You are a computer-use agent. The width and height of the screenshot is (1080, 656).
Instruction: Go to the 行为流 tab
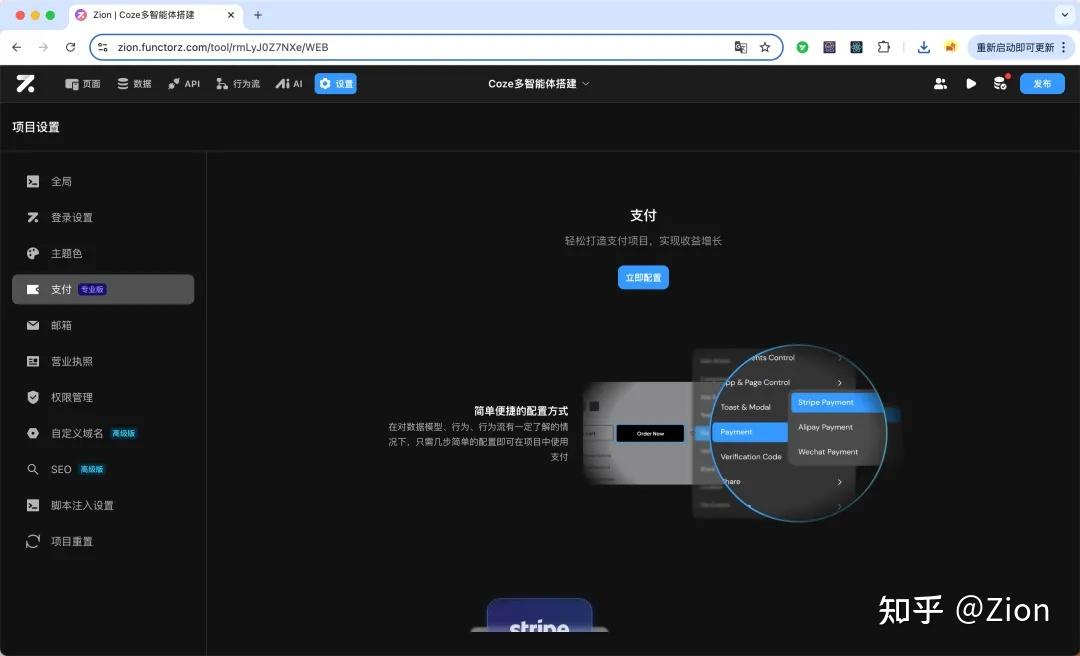(x=238, y=84)
